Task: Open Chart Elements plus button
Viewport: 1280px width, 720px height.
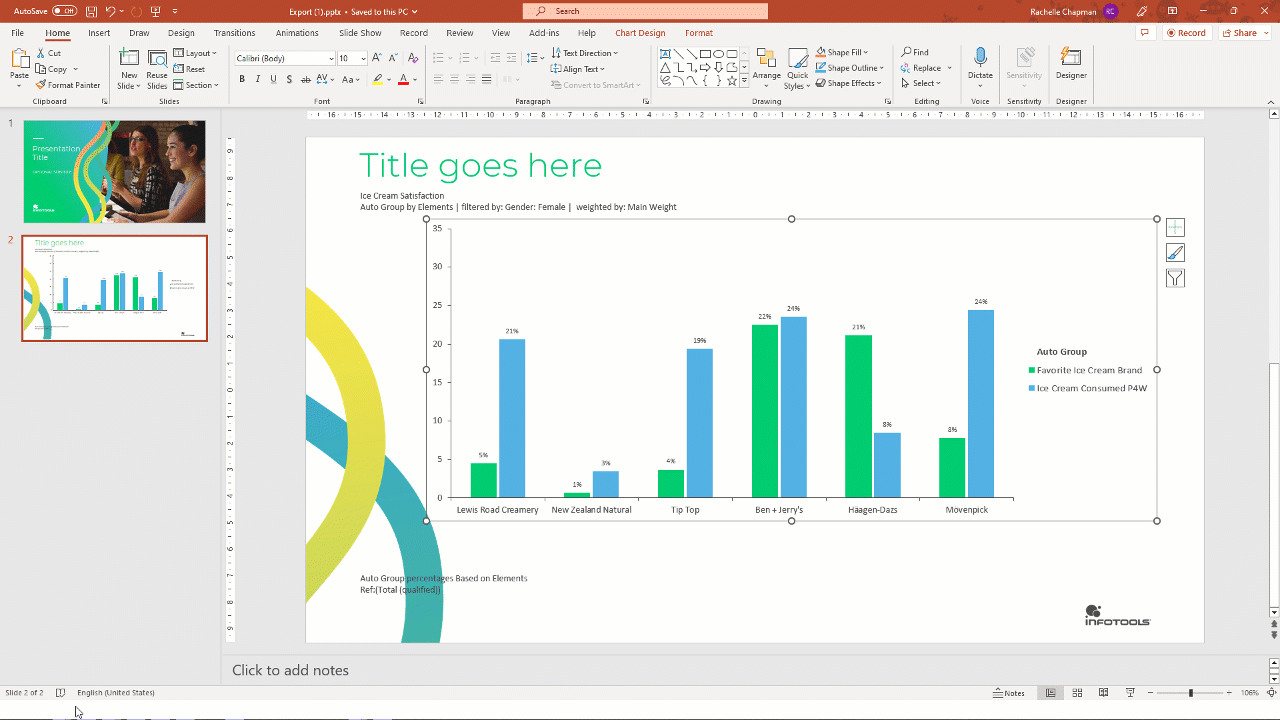Action: [x=1175, y=227]
